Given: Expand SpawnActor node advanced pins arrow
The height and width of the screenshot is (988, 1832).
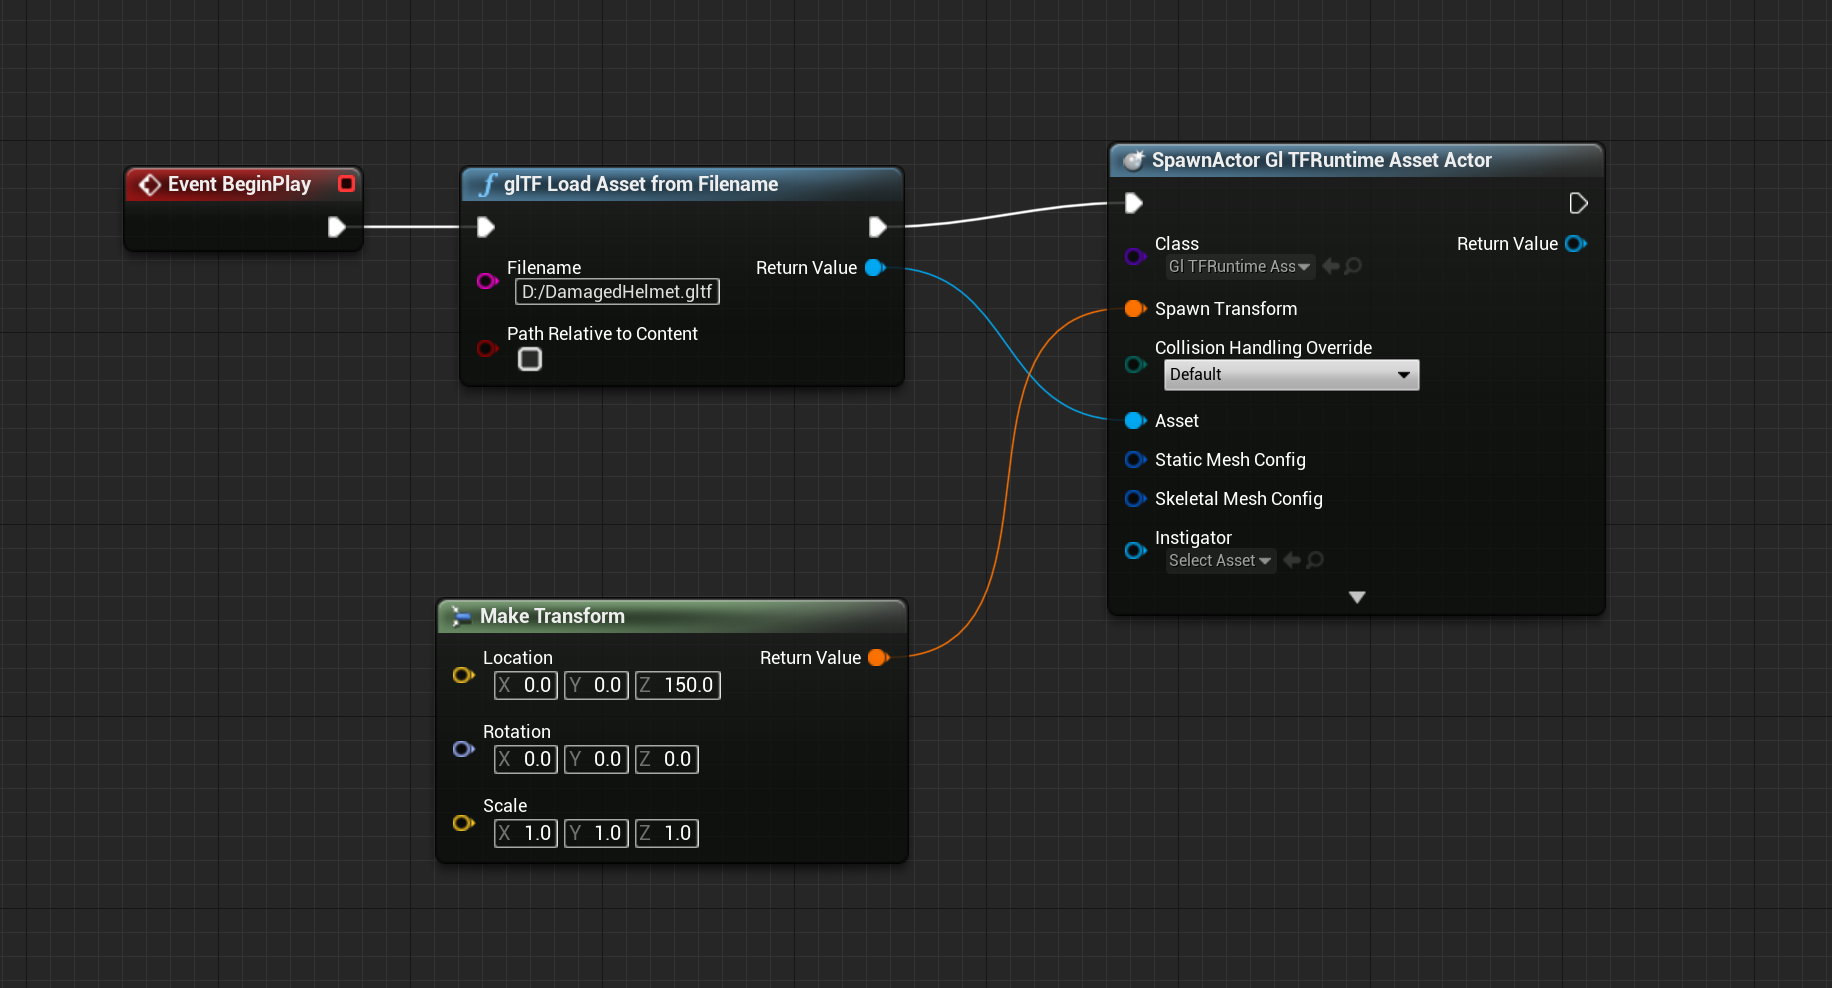Looking at the screenshot, I should pos(1357,597).
